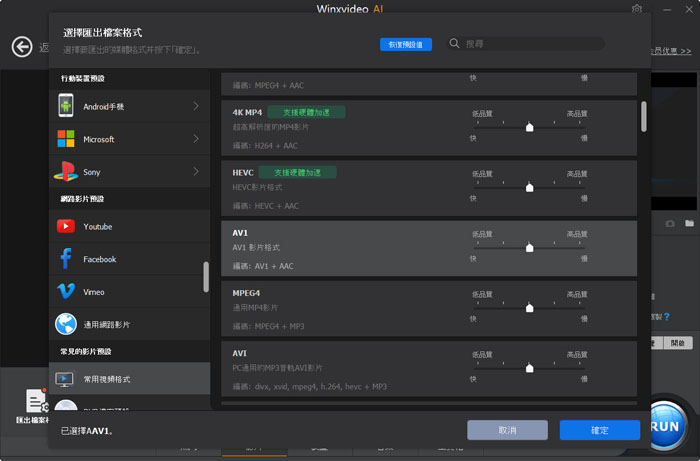Expand the Android手機 submenu chevron

tap(195, 105)
